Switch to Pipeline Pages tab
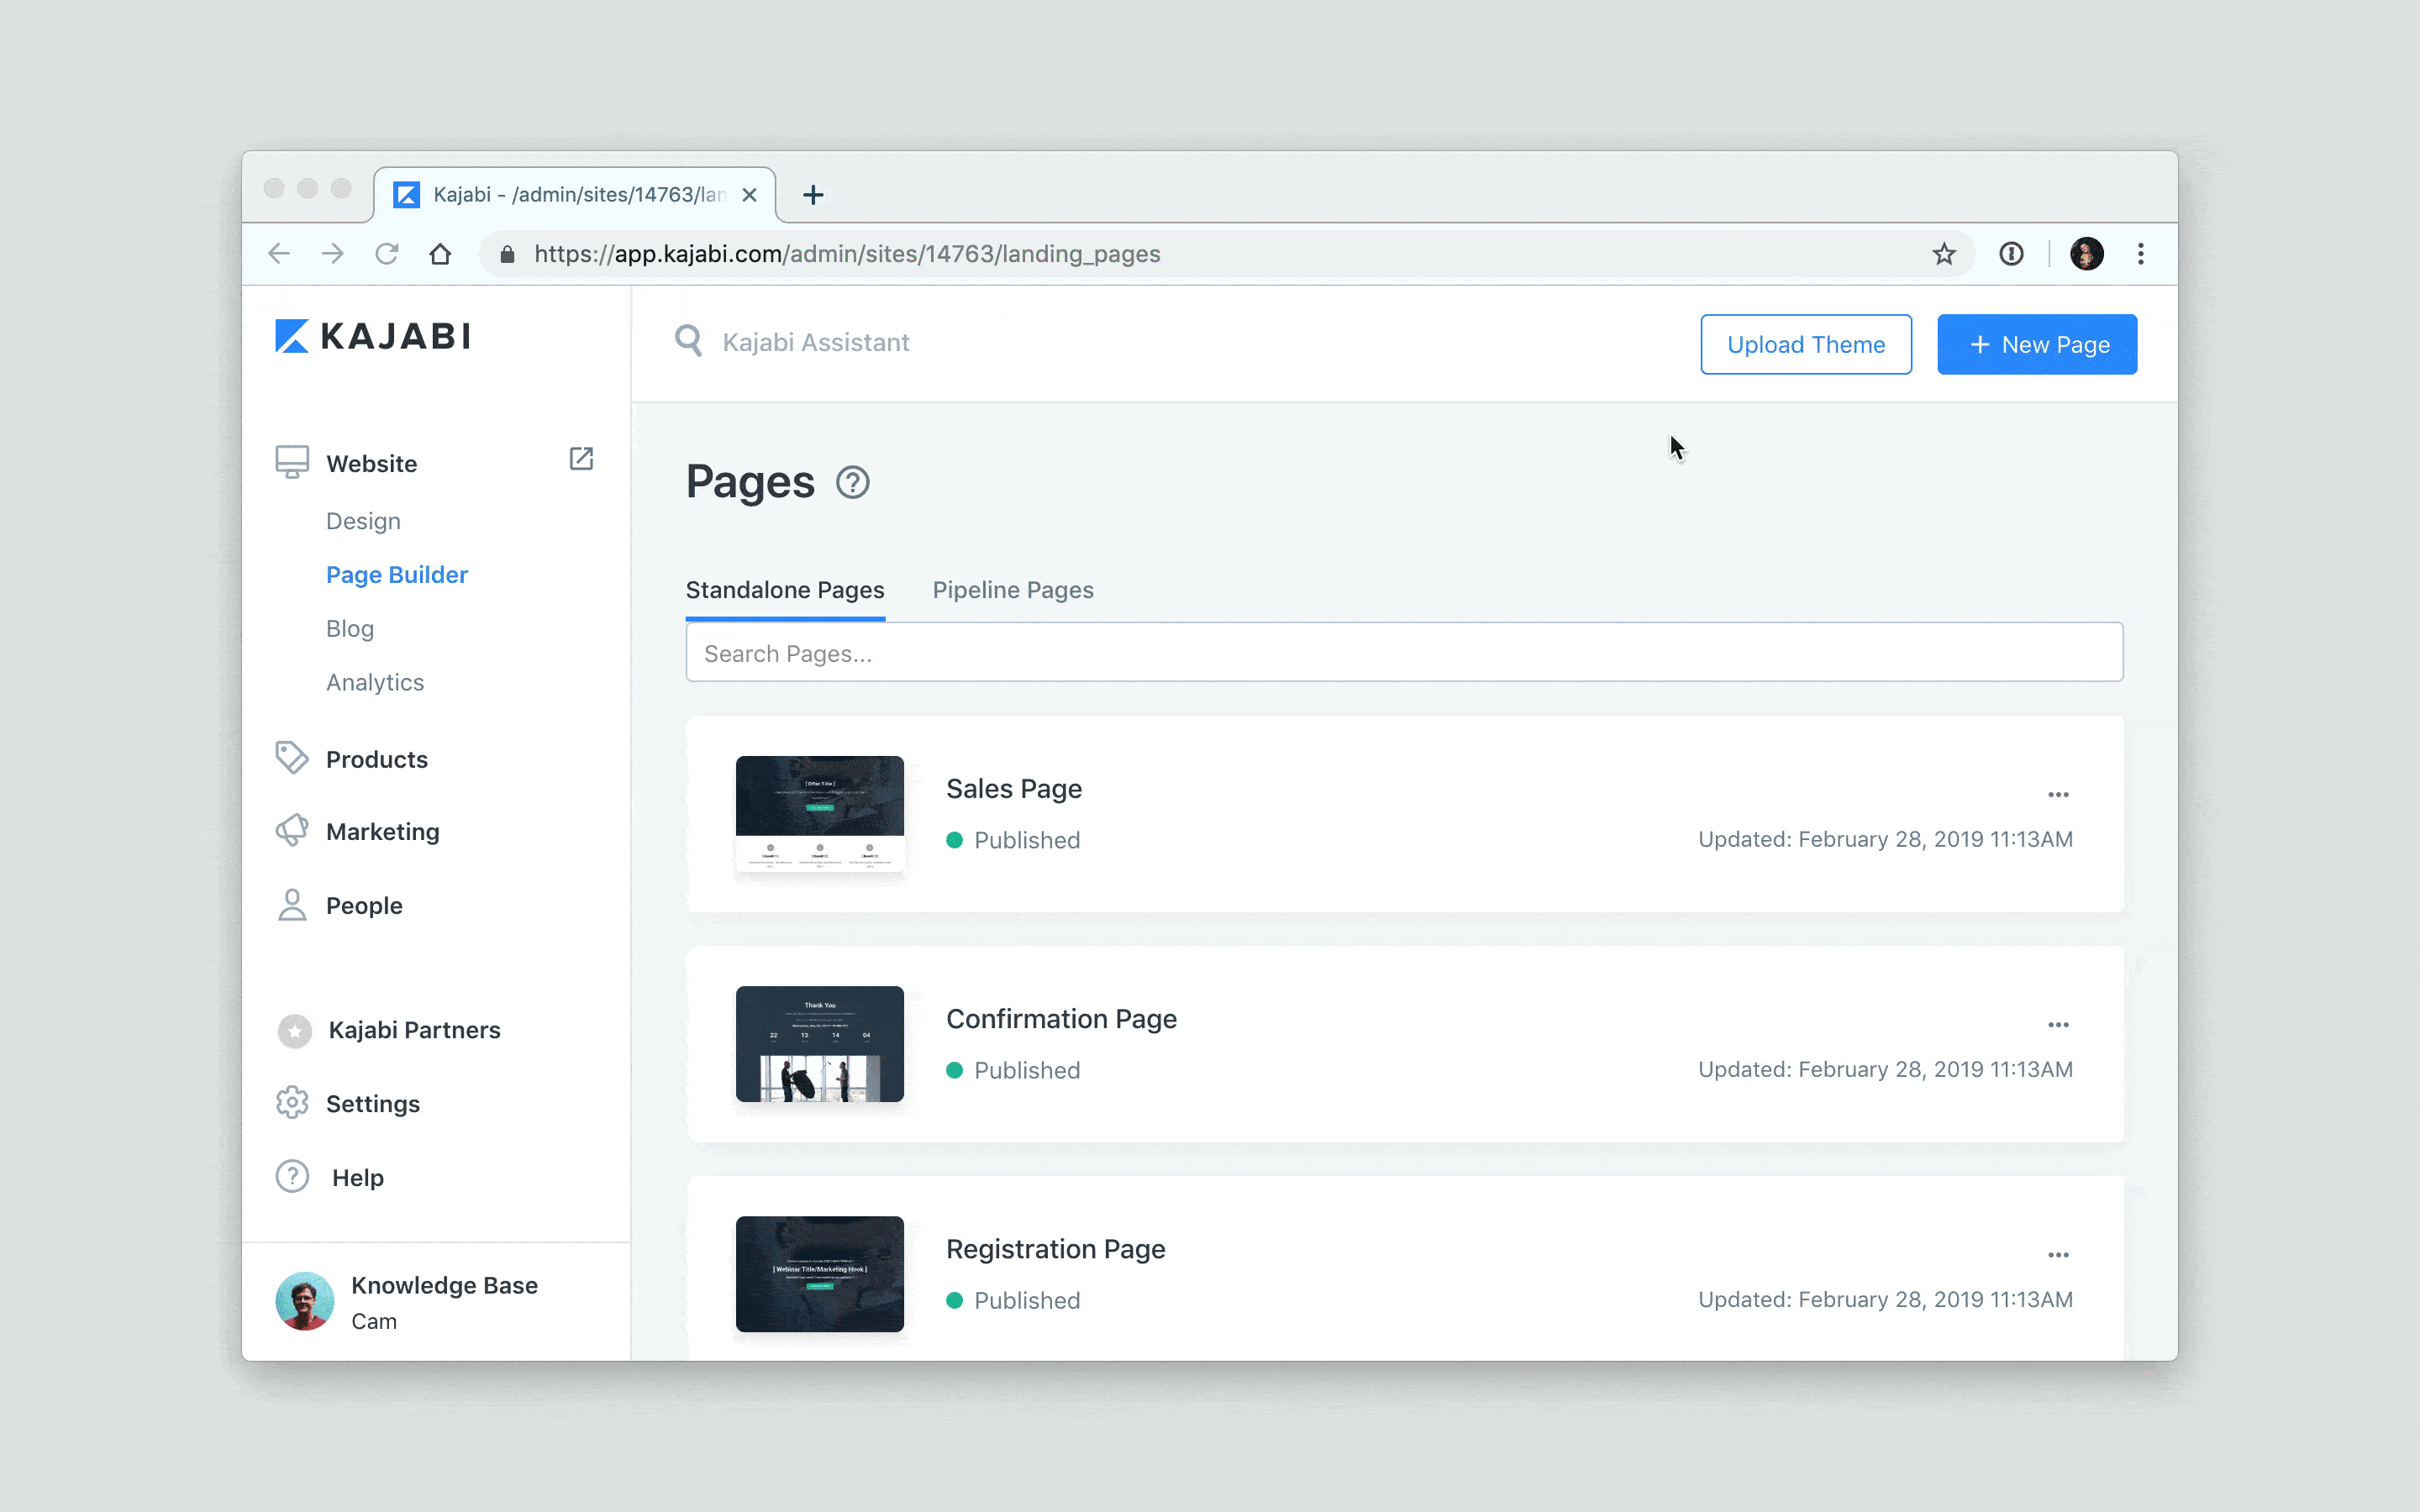The image size is (2420, 1512). pos(1013,590)
